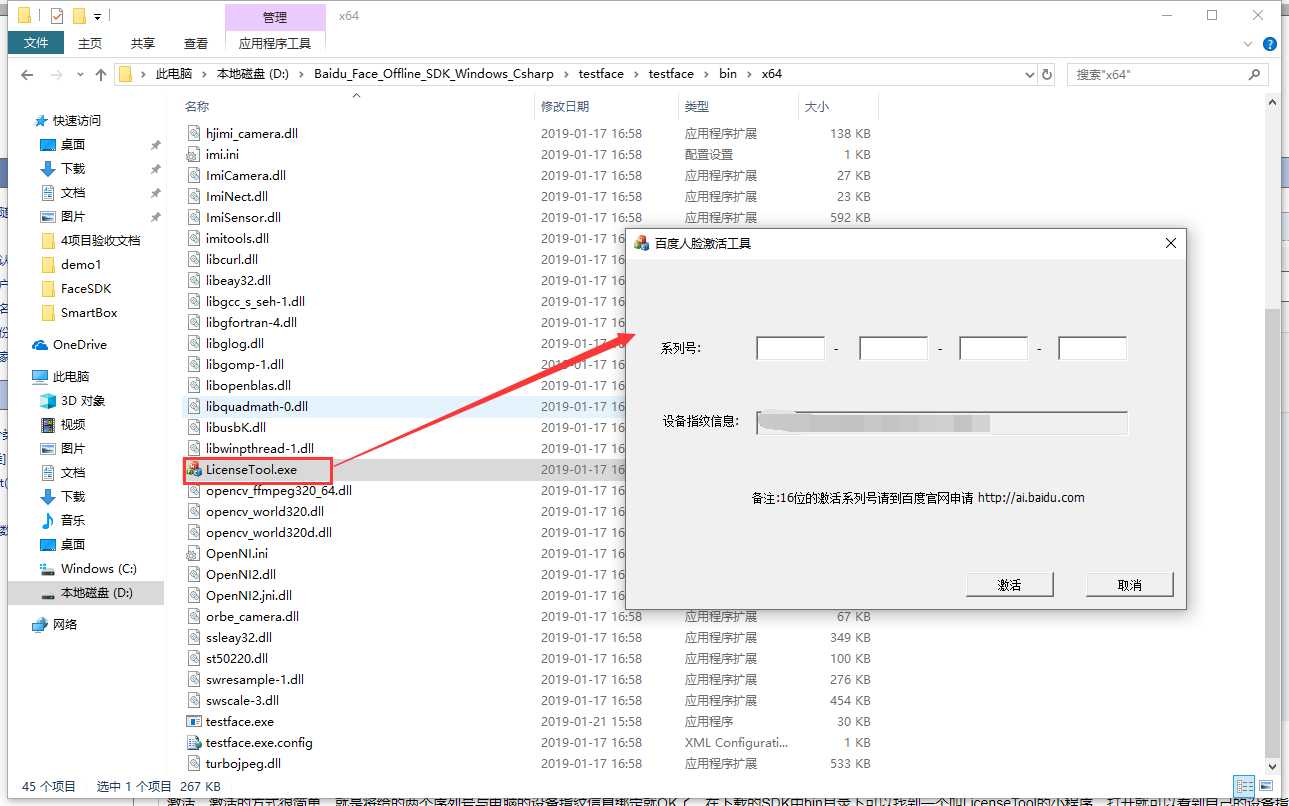Select opencv_world320.dll file

click(x=264, y=511)
